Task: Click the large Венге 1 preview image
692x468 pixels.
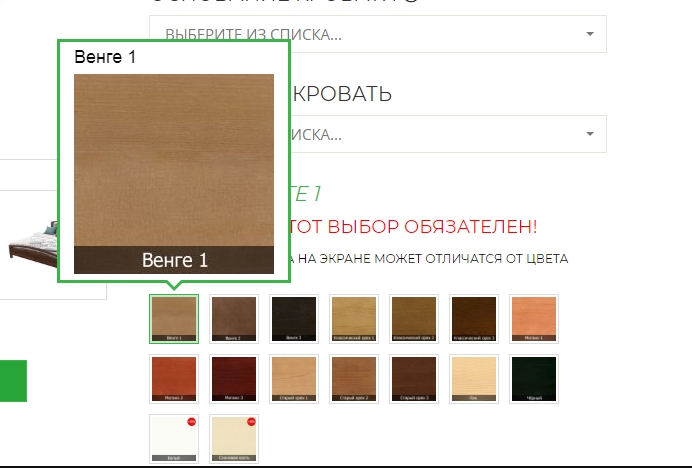Action: pos(174,174)
